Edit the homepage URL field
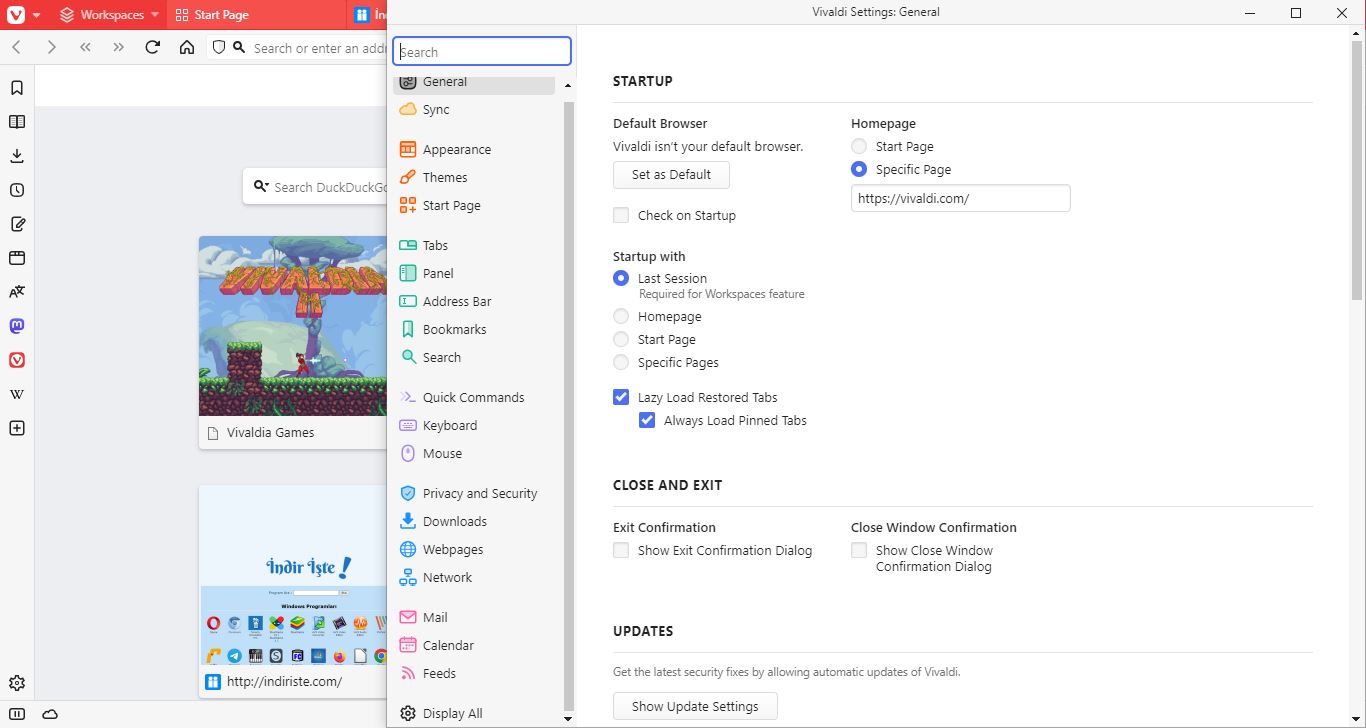 (x=960, y=198)
